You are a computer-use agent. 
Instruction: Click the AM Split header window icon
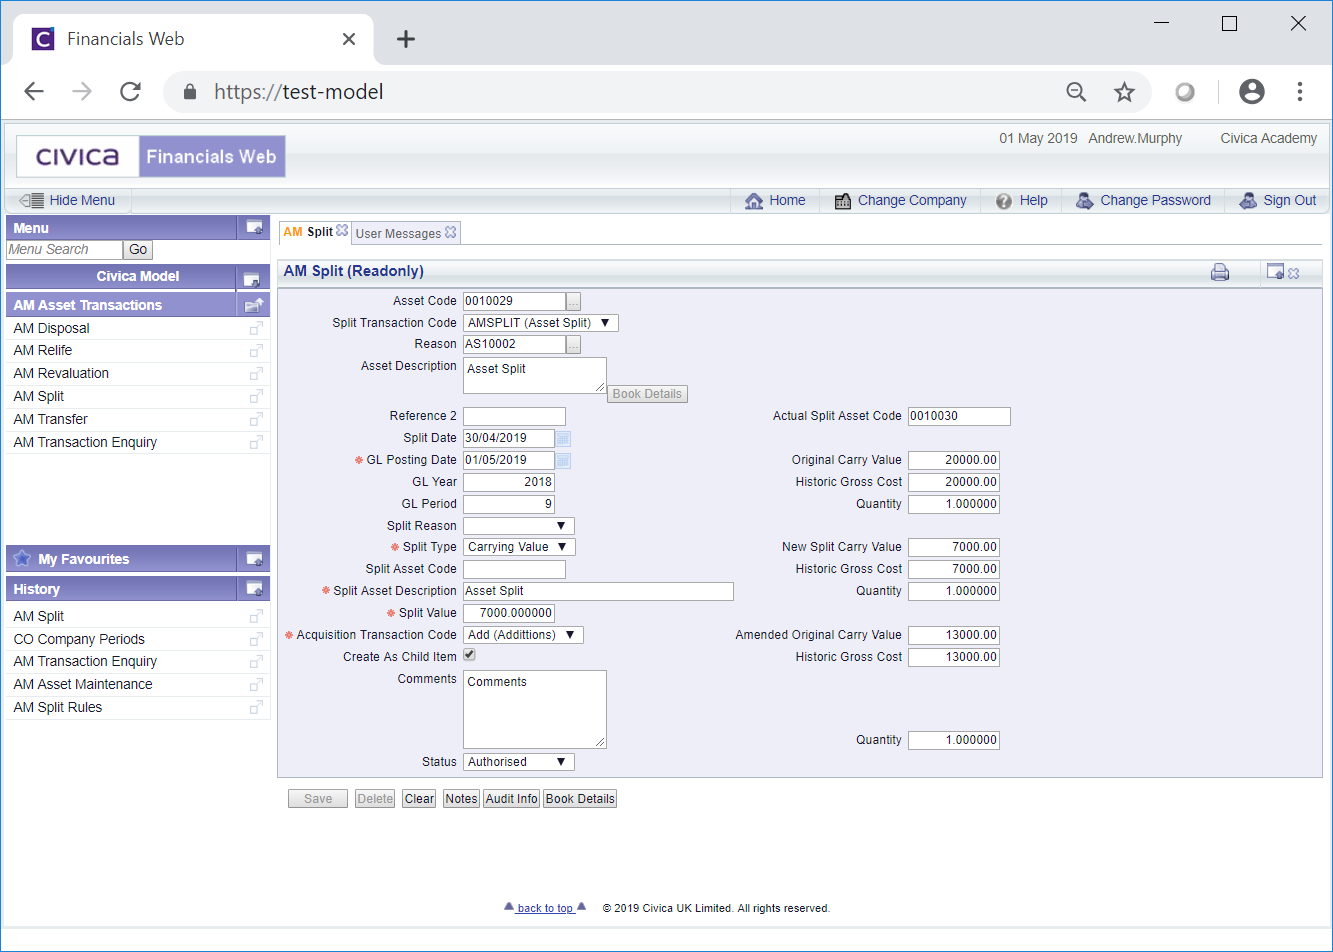1275,272
